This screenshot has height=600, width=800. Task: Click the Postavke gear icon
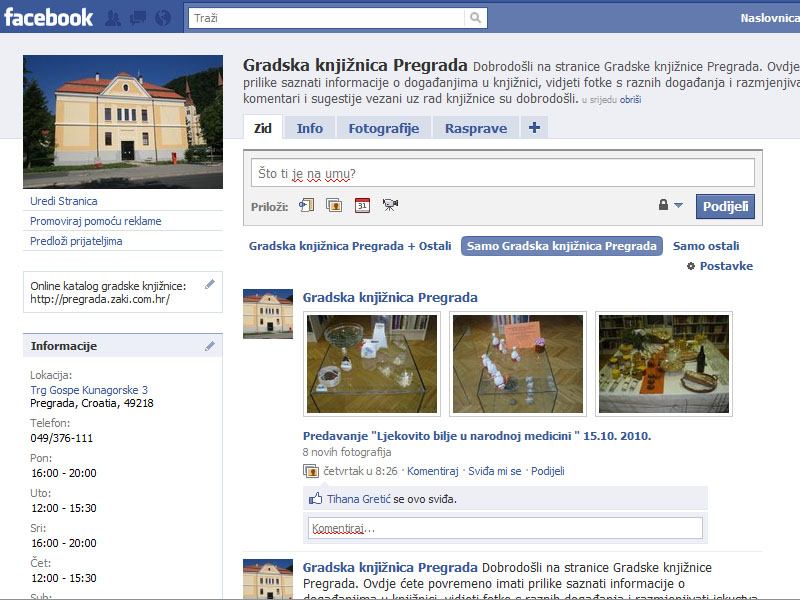[691, 266]
